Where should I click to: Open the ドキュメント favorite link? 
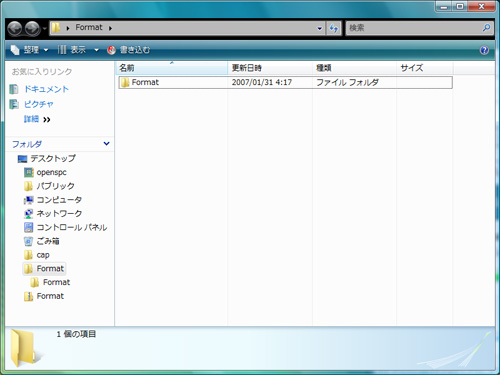tap(46, 89)
